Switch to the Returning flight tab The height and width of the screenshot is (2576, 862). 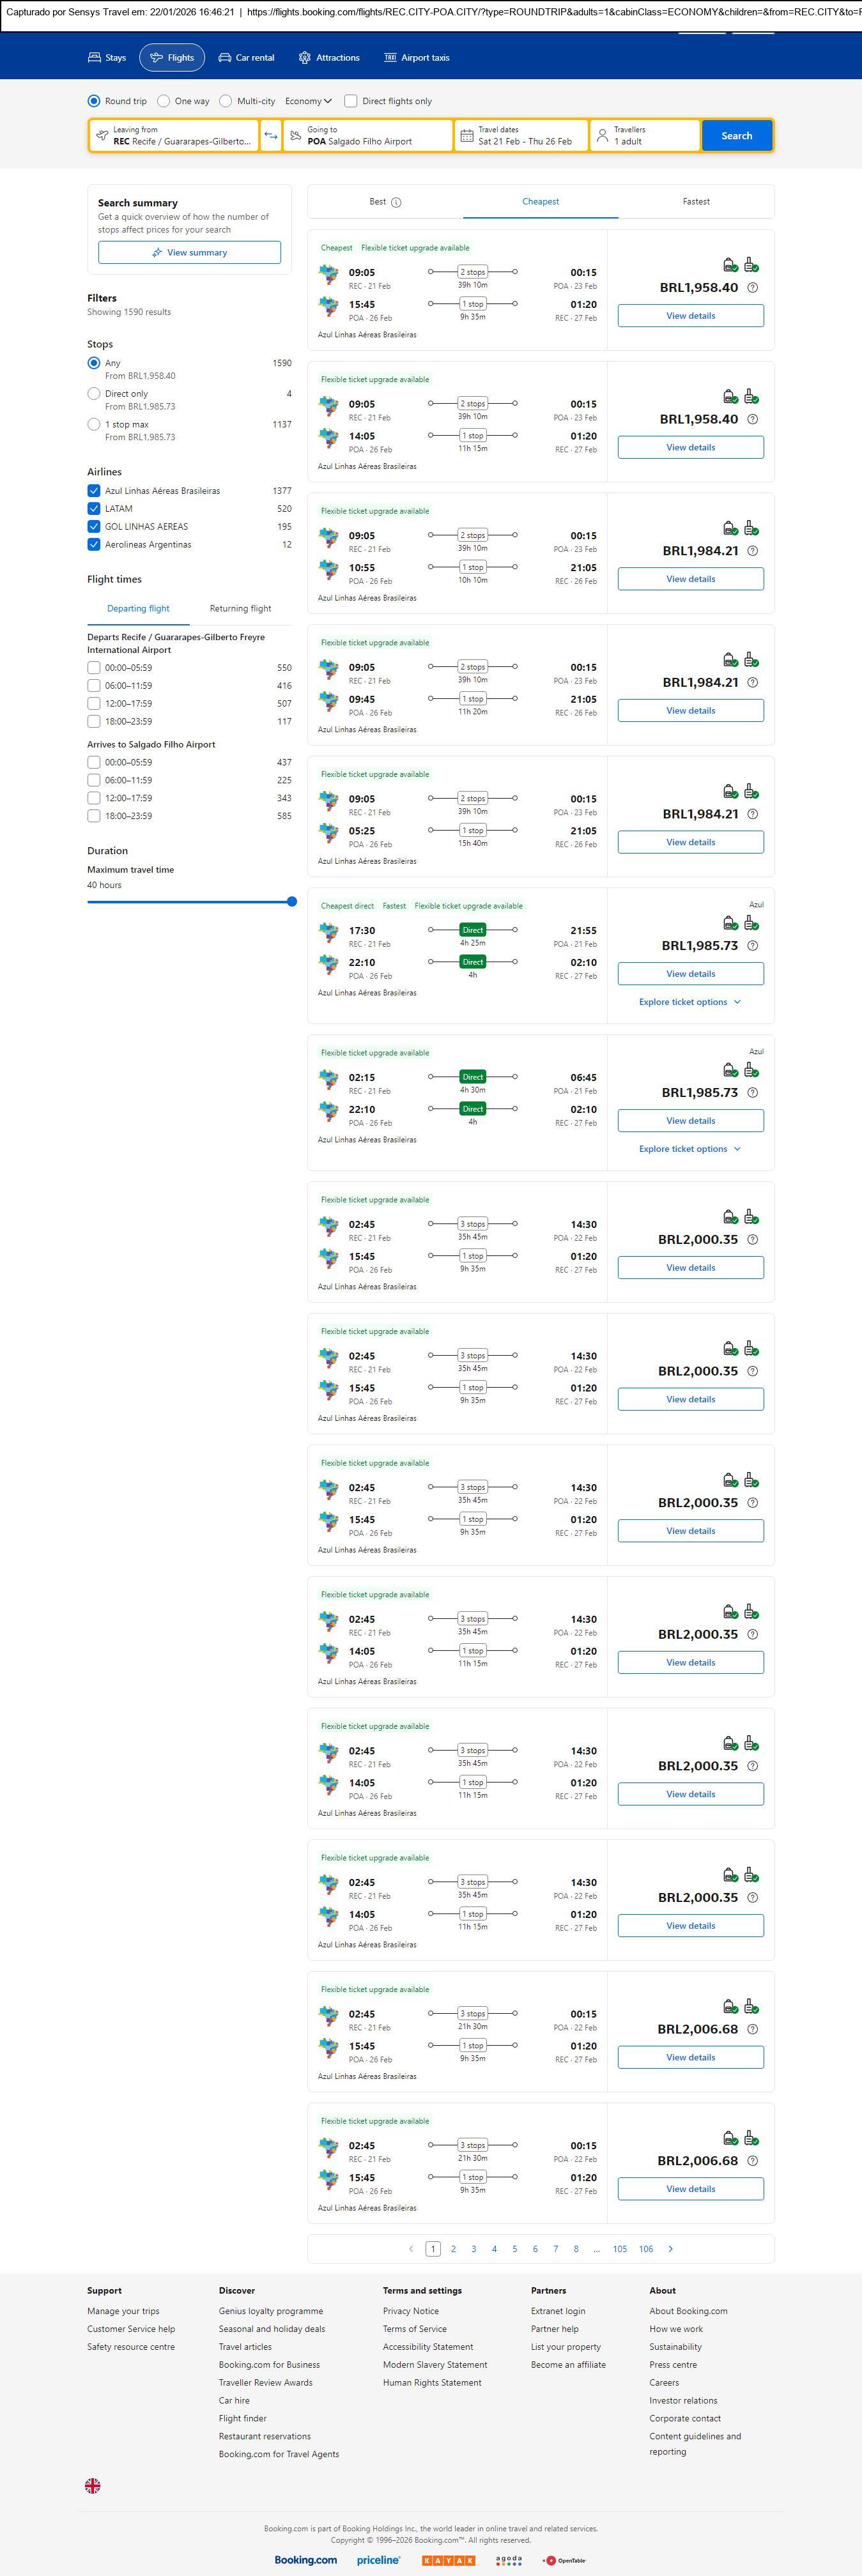(240, 609)
